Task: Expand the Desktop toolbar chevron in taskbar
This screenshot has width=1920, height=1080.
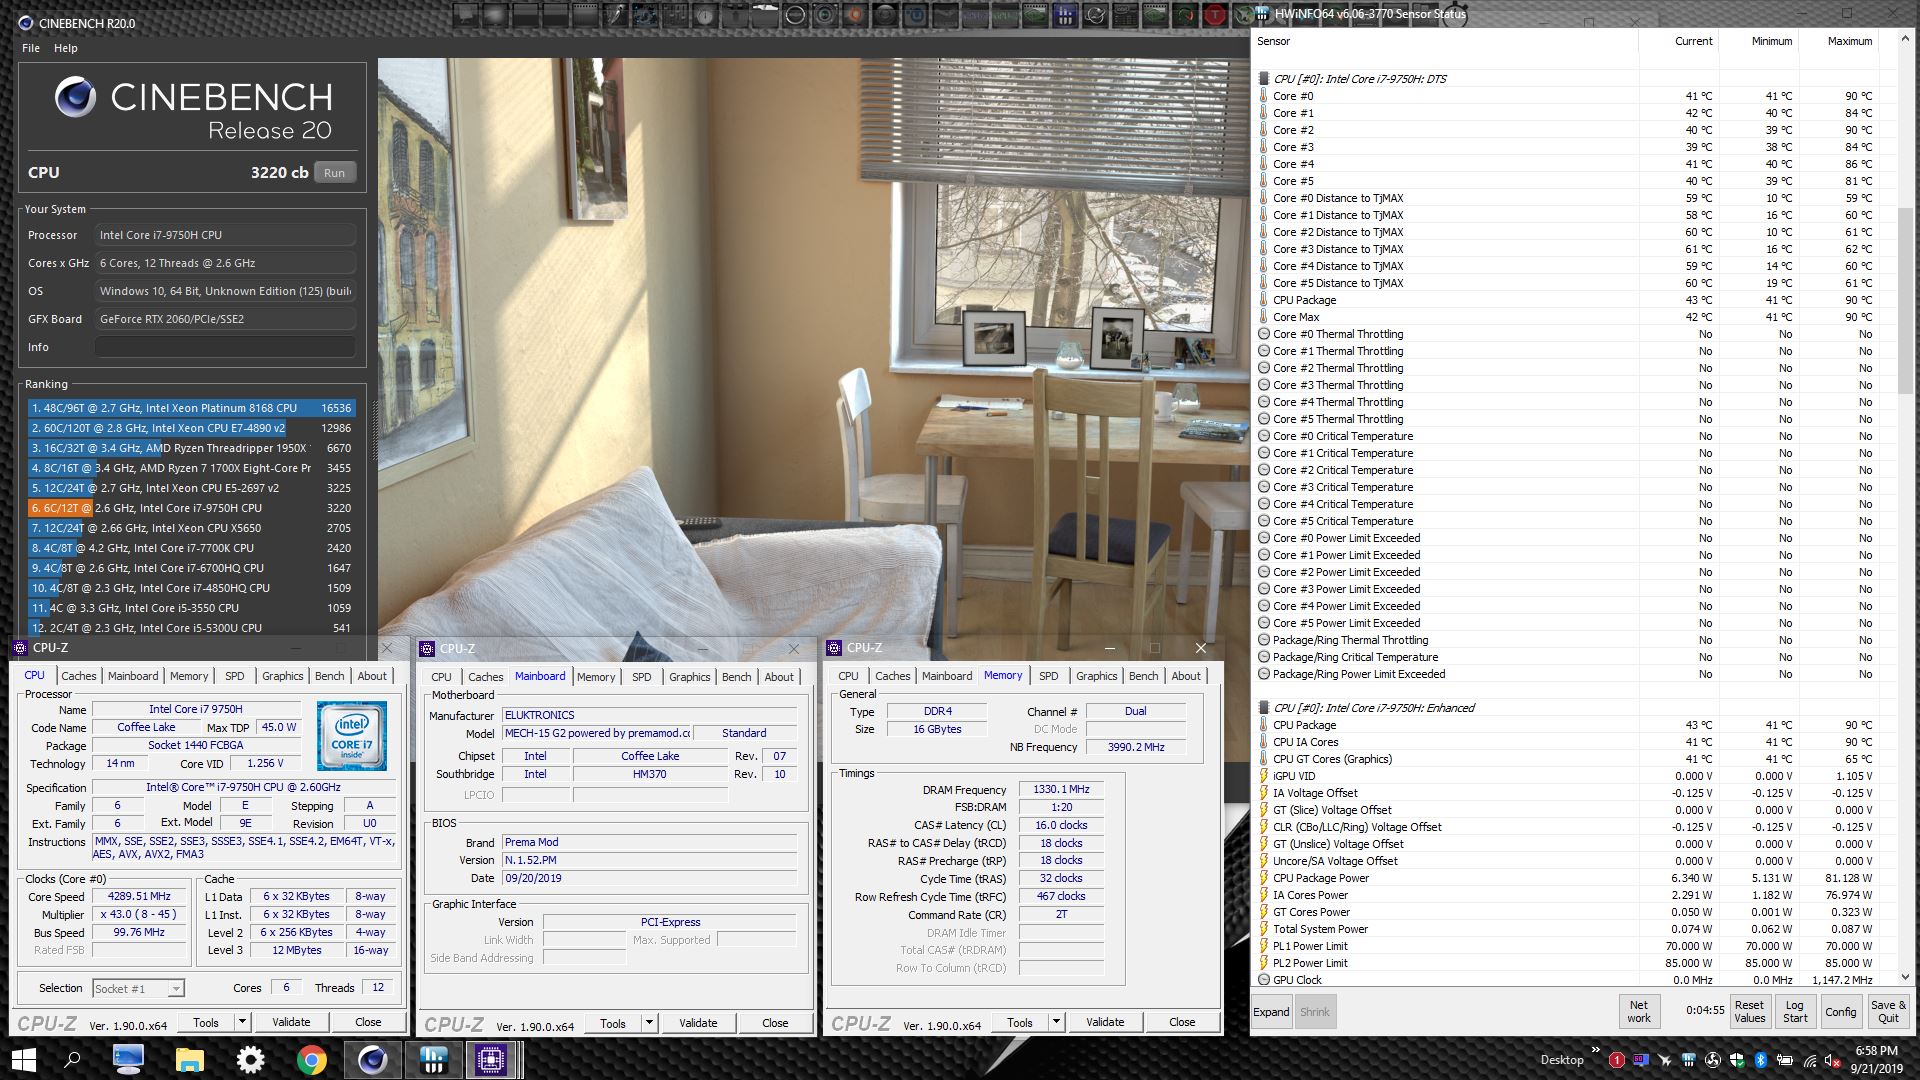Action: [x=1596, y=1050]
